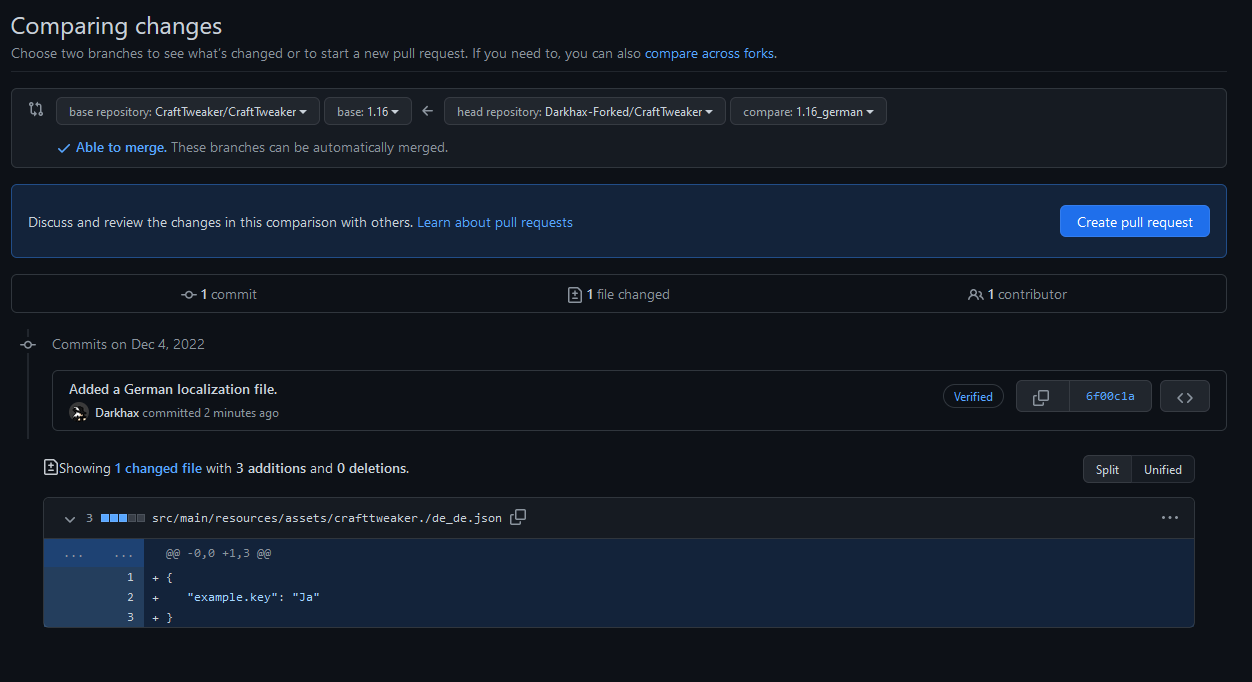The image size is (1252, 682).
Task: Open the base: 1.16 branch dropdown
Action: pos(367,112)
